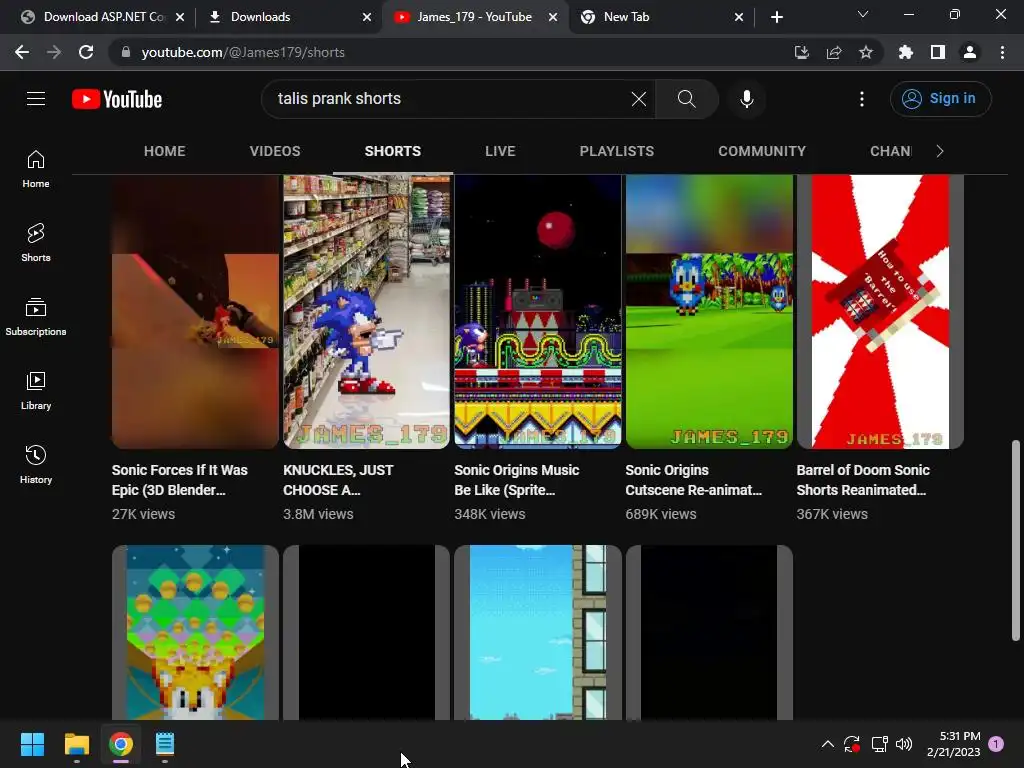Close the James_179 - YouTube tab
The height and width of the screenshot is (768, 1024).
click(553, 17)
